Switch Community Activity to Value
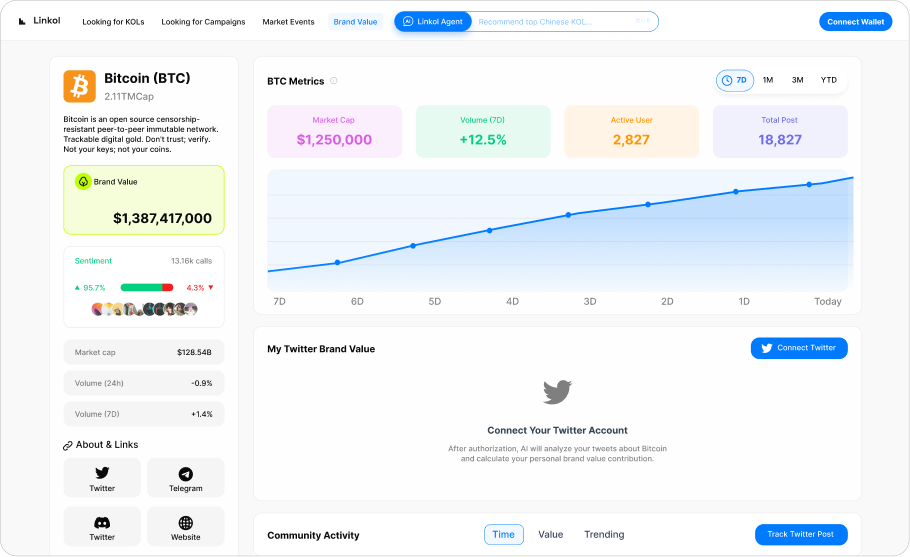910x557 pixels. (551, 534)
